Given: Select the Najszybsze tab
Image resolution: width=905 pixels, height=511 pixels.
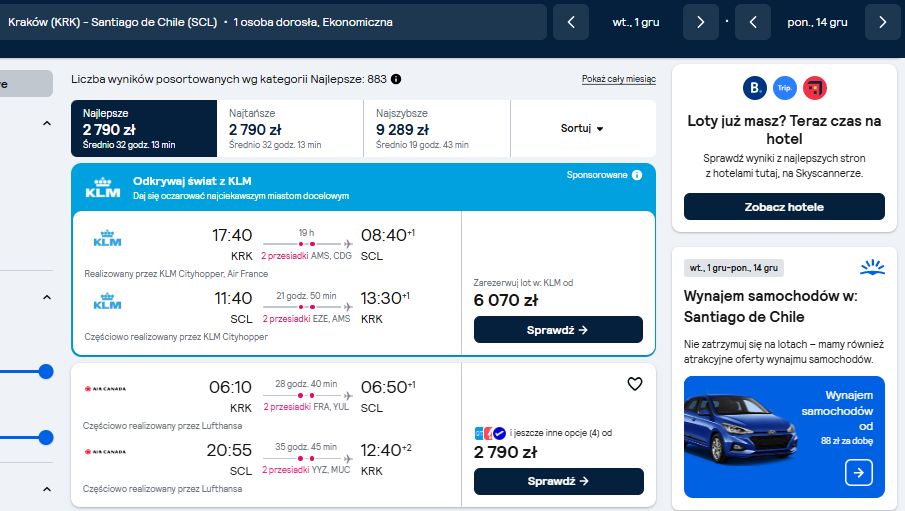Looking at the screenshot, I should (437, 128).
